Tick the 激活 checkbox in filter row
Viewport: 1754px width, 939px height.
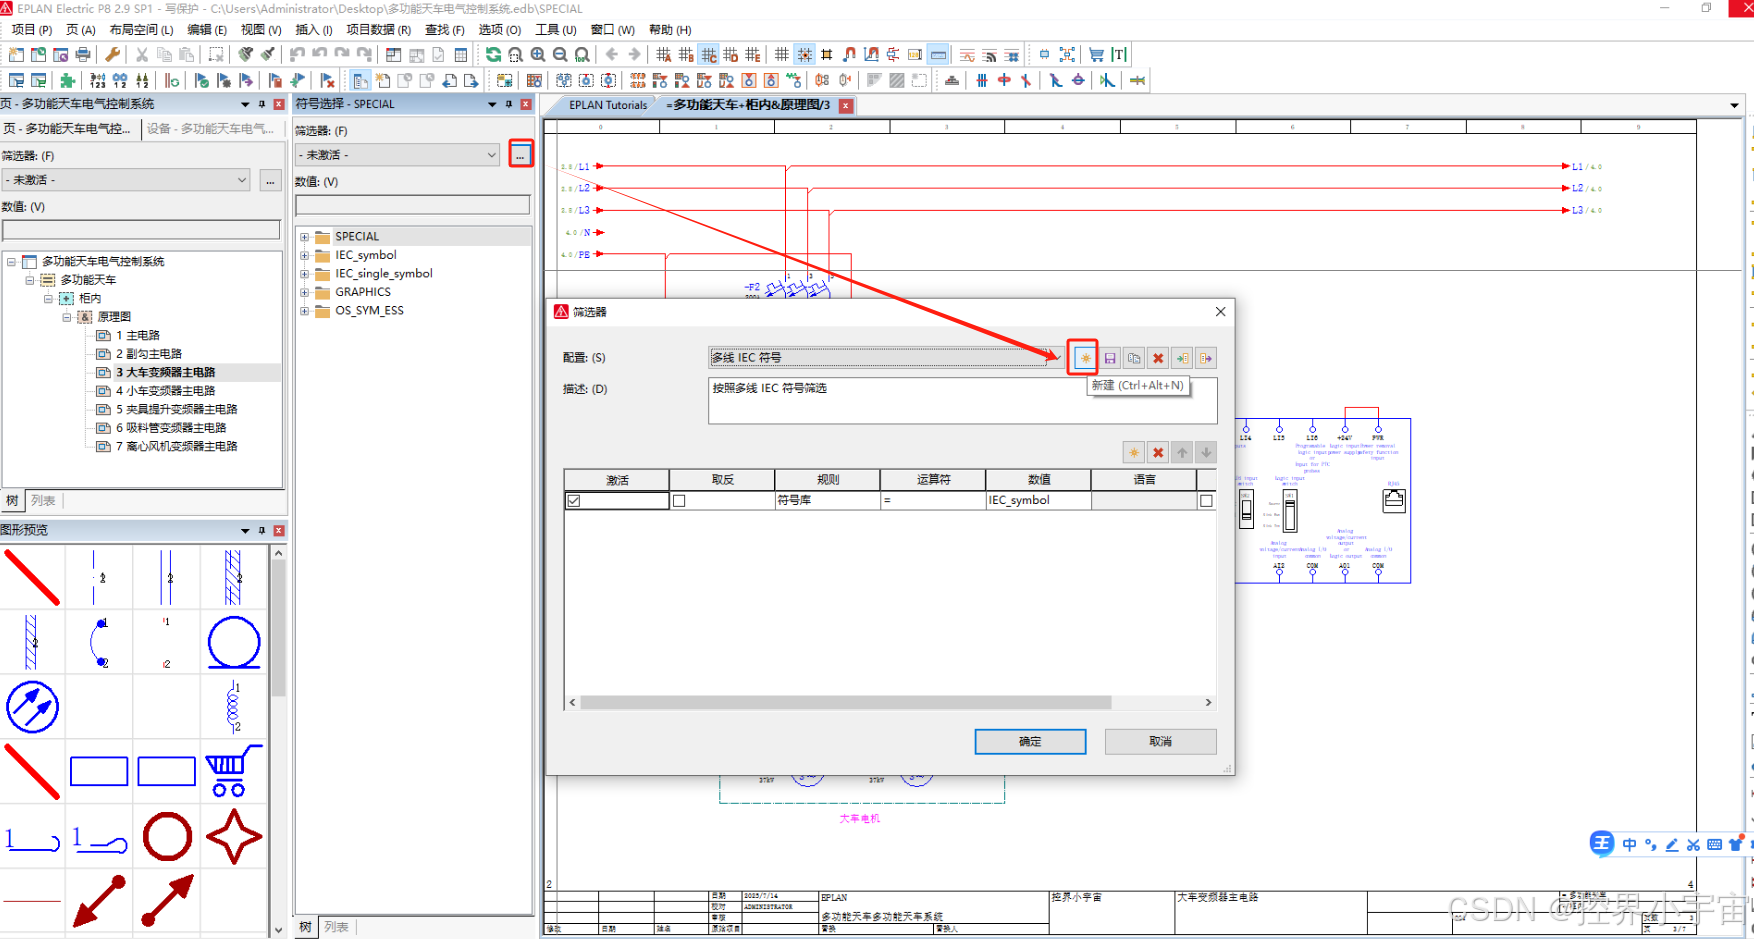pyautogui.click(x=574, y=501)
